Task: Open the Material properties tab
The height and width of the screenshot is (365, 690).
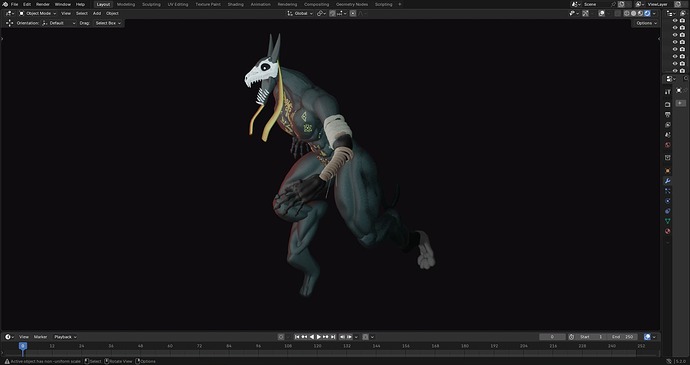Action: click(668, 231)
